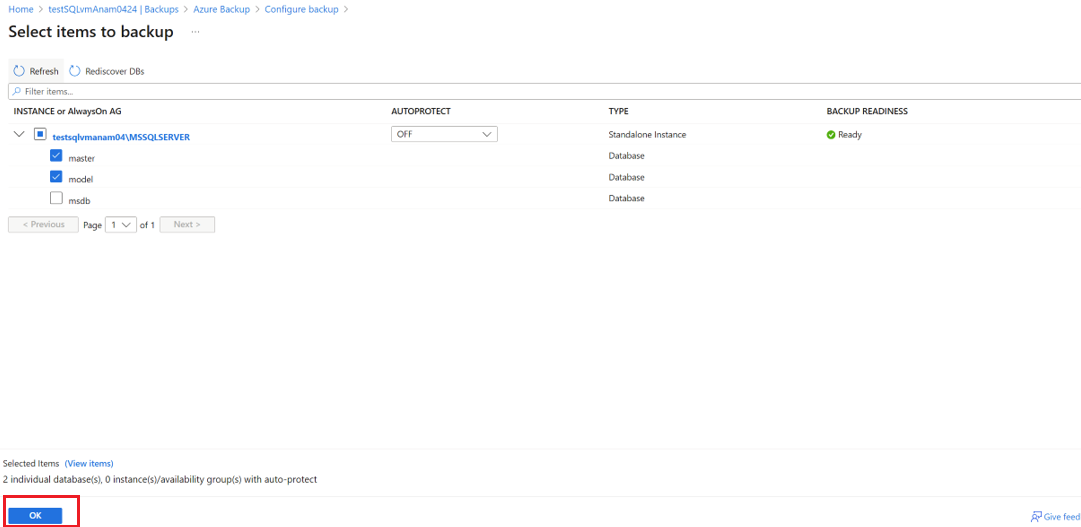1081x527 pixels.
Task: Go to Home breadcrumb
Action: point(20,9)
